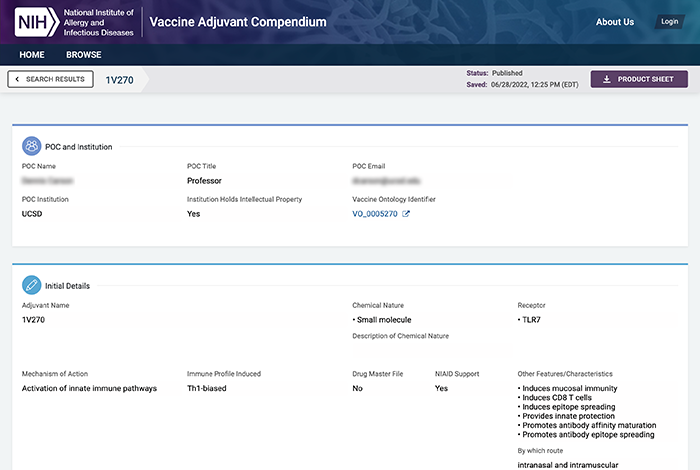700x470 pixels.
Task: Open the VO_0005270 ontology link
Action: coord(375,214)
